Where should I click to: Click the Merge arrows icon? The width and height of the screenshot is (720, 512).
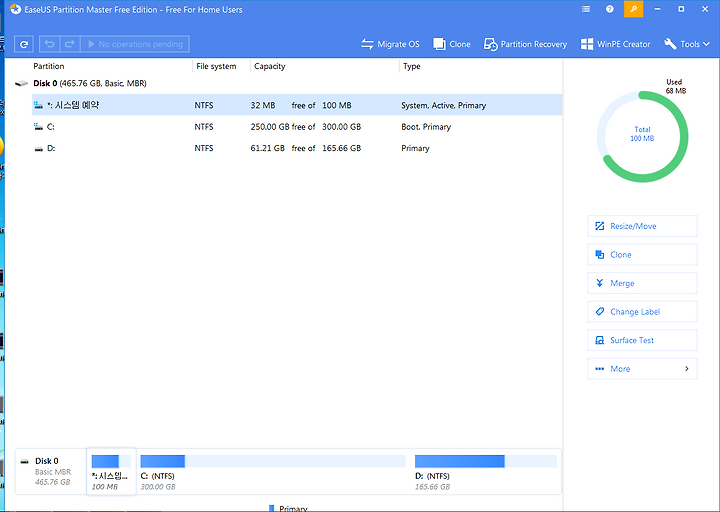click(x=600, y=283)
